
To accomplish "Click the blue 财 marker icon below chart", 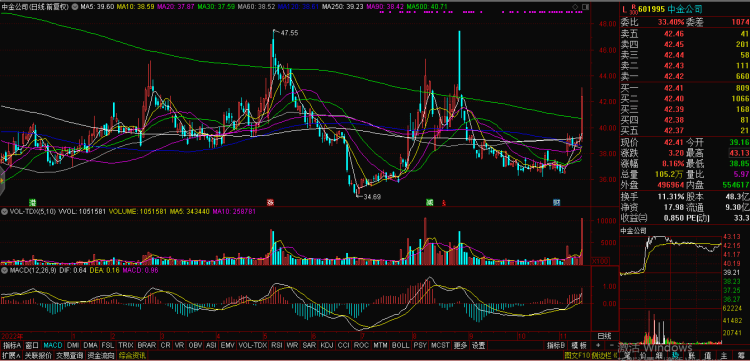I will click(556, 202).
